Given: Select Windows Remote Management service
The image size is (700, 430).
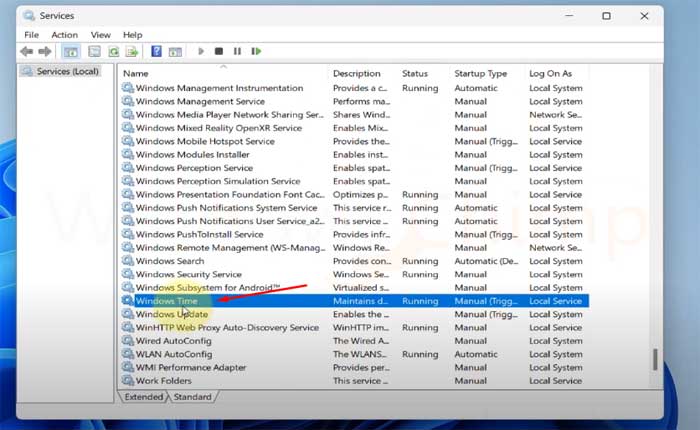Looking at the screenshot, I should (x=231, y=248).
